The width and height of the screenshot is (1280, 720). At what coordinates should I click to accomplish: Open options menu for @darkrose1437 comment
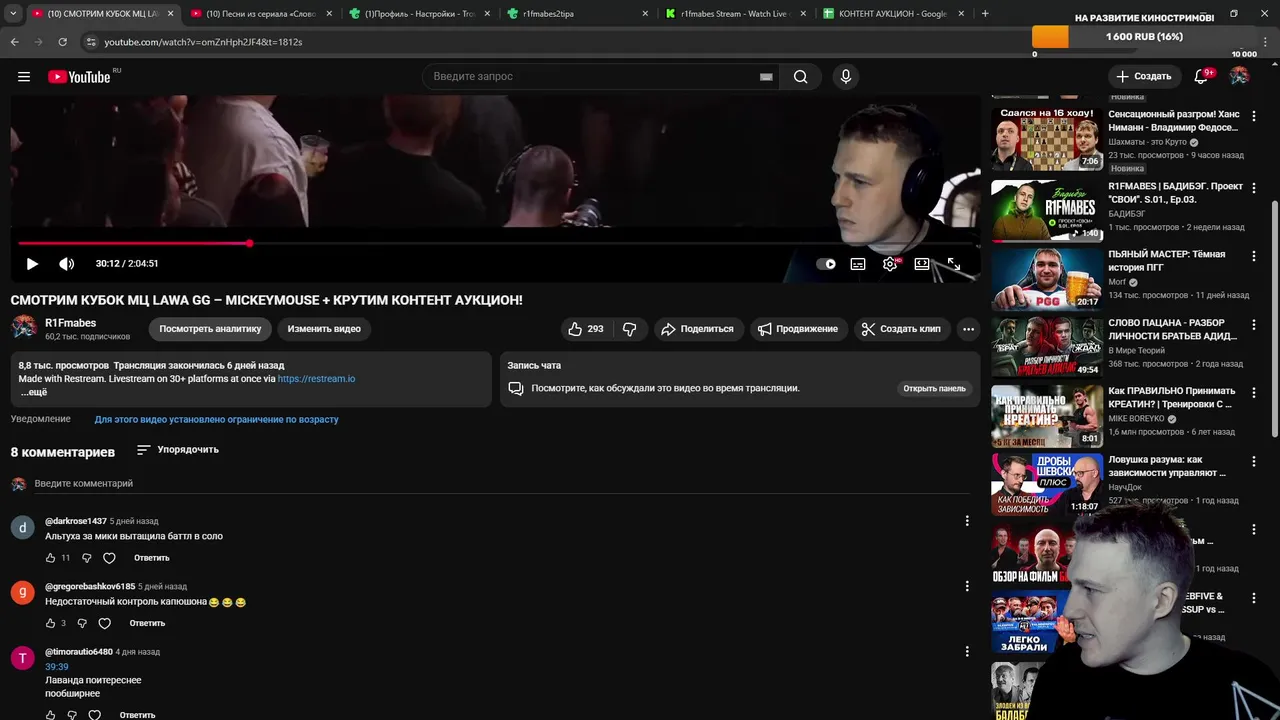tap(966, 521)
